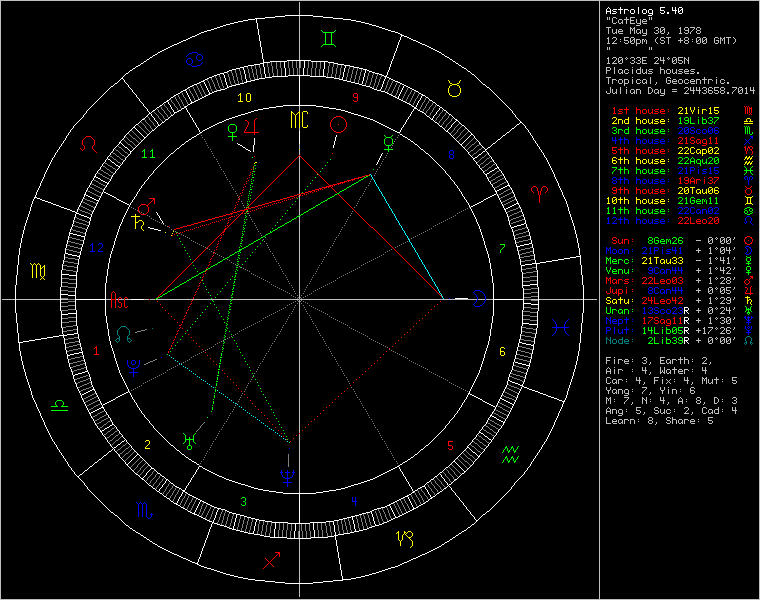The width and height of the screenshot is (760, 600).
Task: Click the Libra sign glyph on the outer ring
Action: click(x=60, y=406)
